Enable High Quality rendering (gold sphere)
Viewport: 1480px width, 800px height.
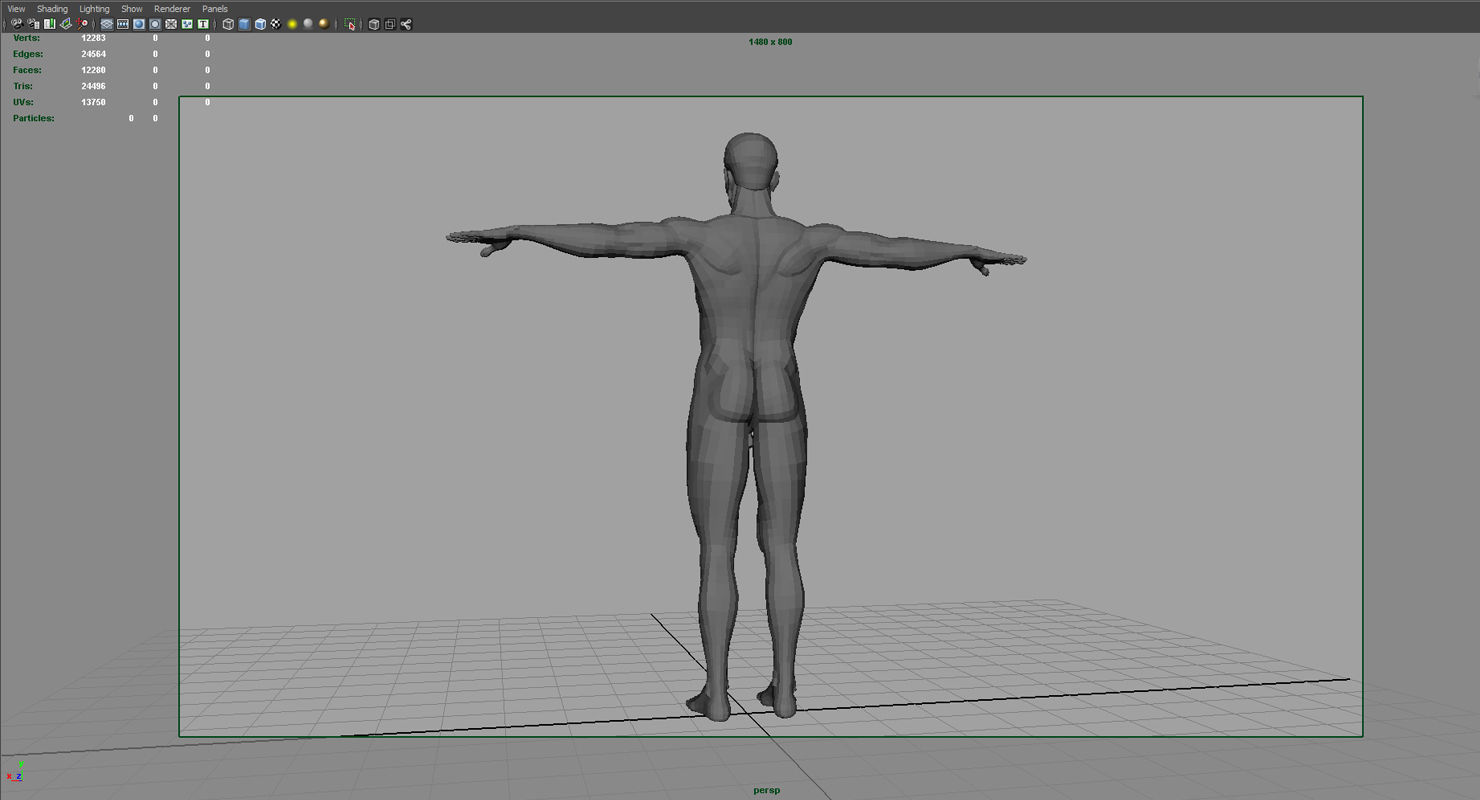tap(324, 24)
